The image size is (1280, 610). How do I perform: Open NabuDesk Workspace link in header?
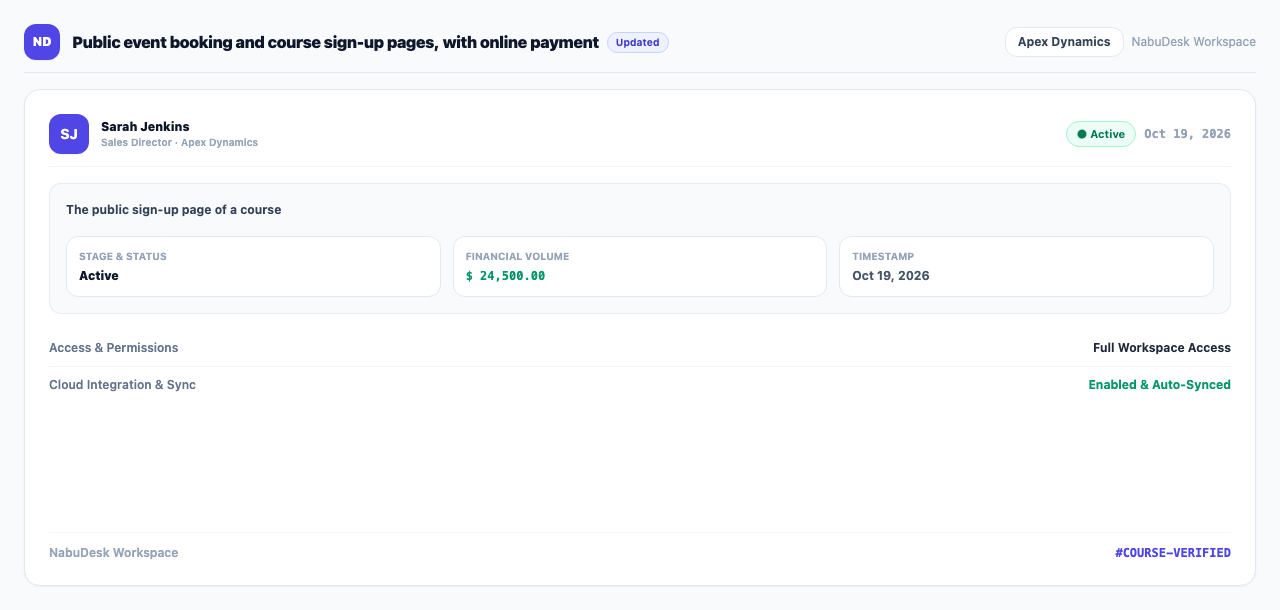pos(1194,42)
